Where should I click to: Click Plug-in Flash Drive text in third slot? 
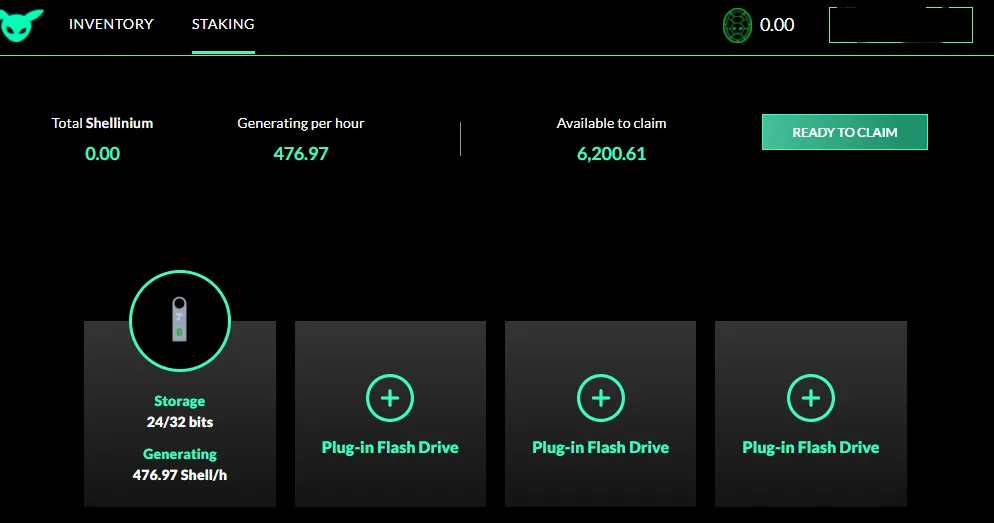point(600,448)
